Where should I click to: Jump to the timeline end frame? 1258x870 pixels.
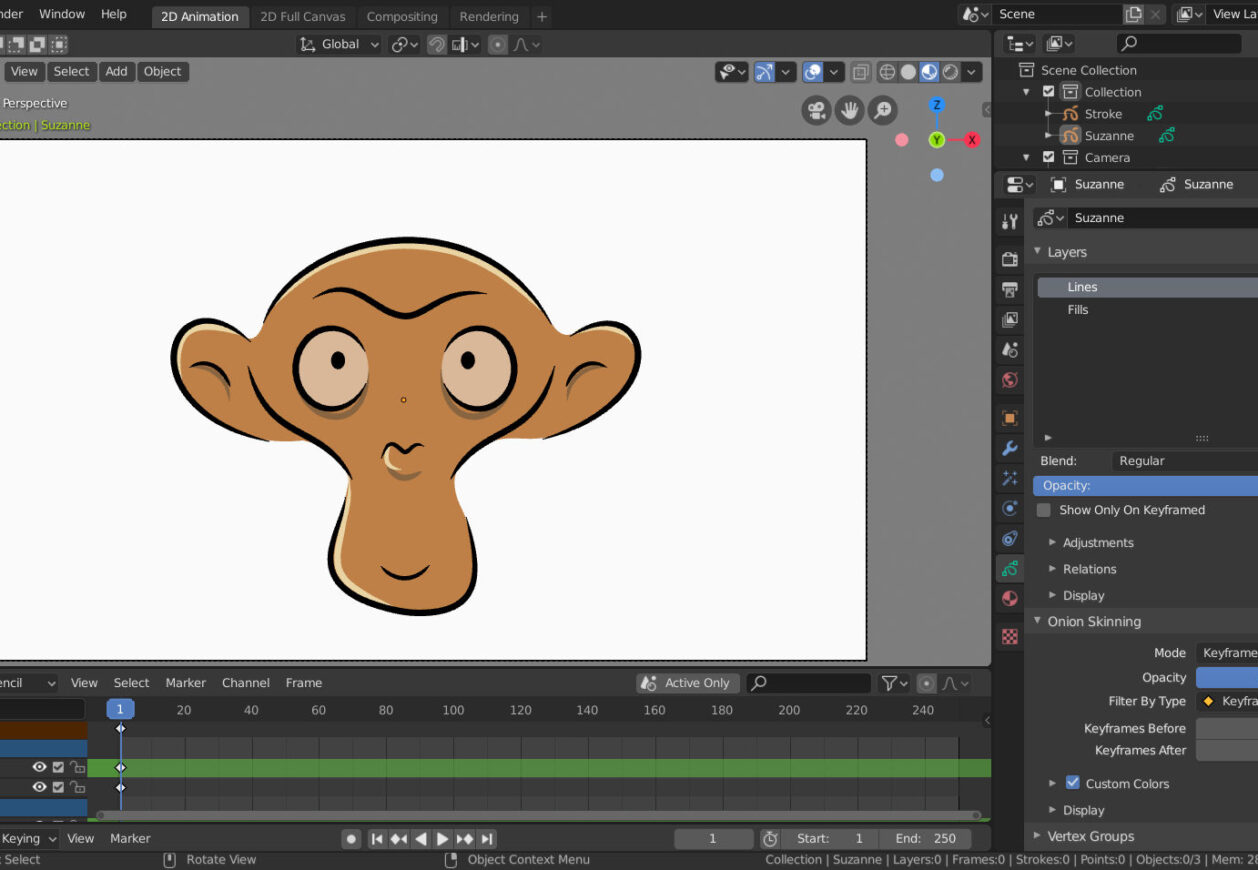(487, 839)
